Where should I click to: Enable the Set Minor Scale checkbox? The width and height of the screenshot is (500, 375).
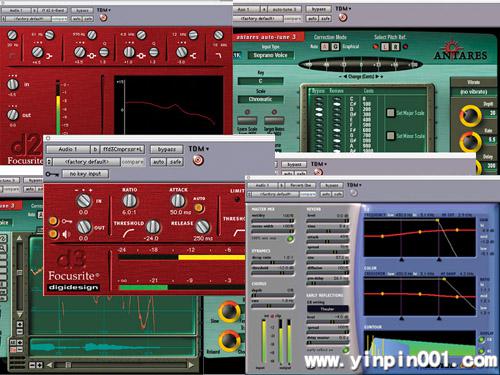(x=390, y=136)
